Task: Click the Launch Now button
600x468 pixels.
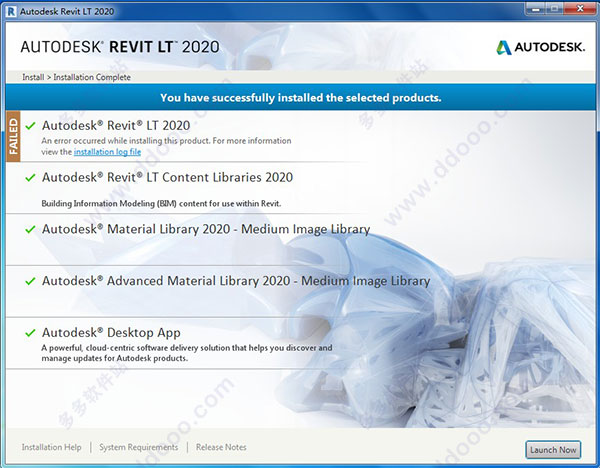Action: [553, 450]
